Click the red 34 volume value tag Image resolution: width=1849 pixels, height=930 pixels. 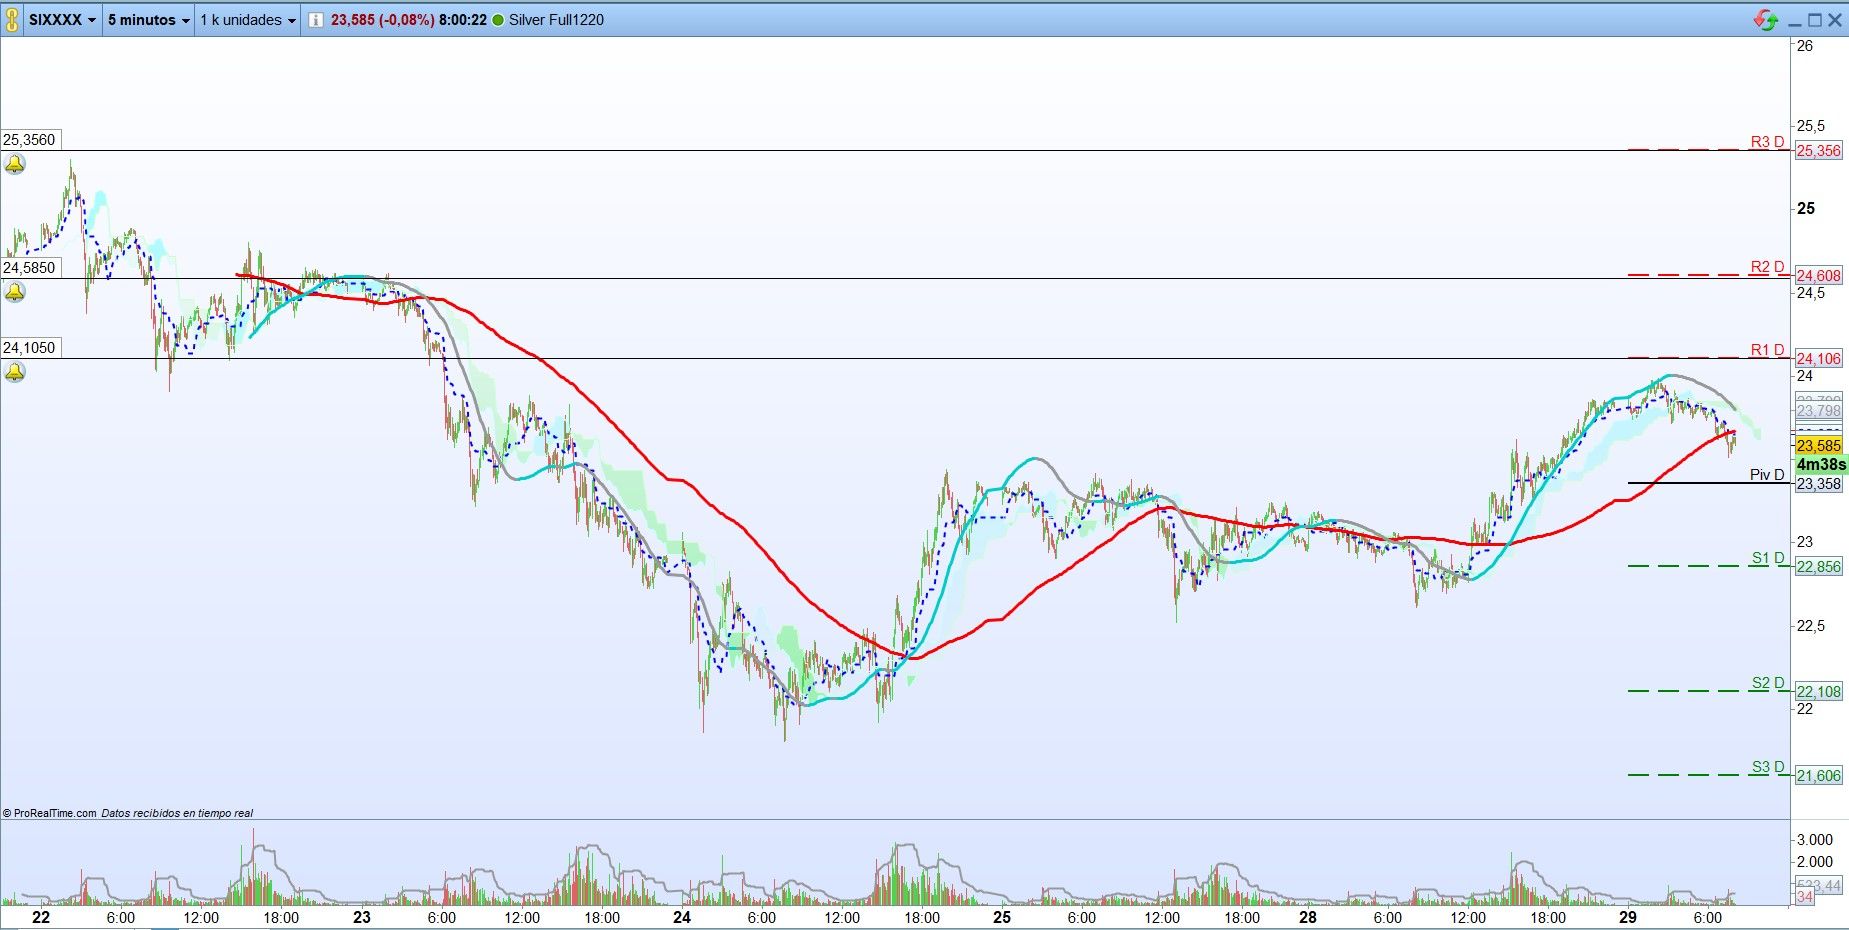(1805, 897)
